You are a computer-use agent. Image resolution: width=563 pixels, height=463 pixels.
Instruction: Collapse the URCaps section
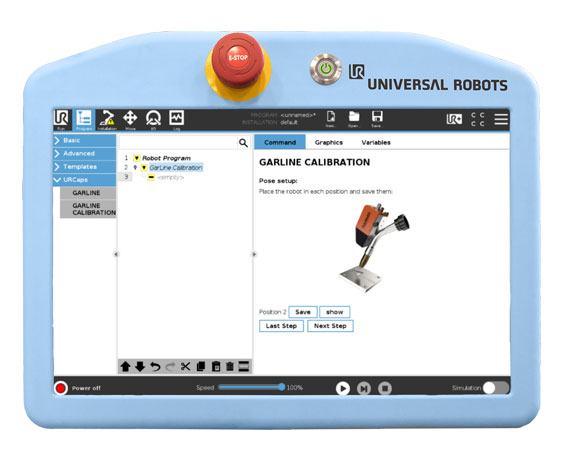[x=85, y=180]
